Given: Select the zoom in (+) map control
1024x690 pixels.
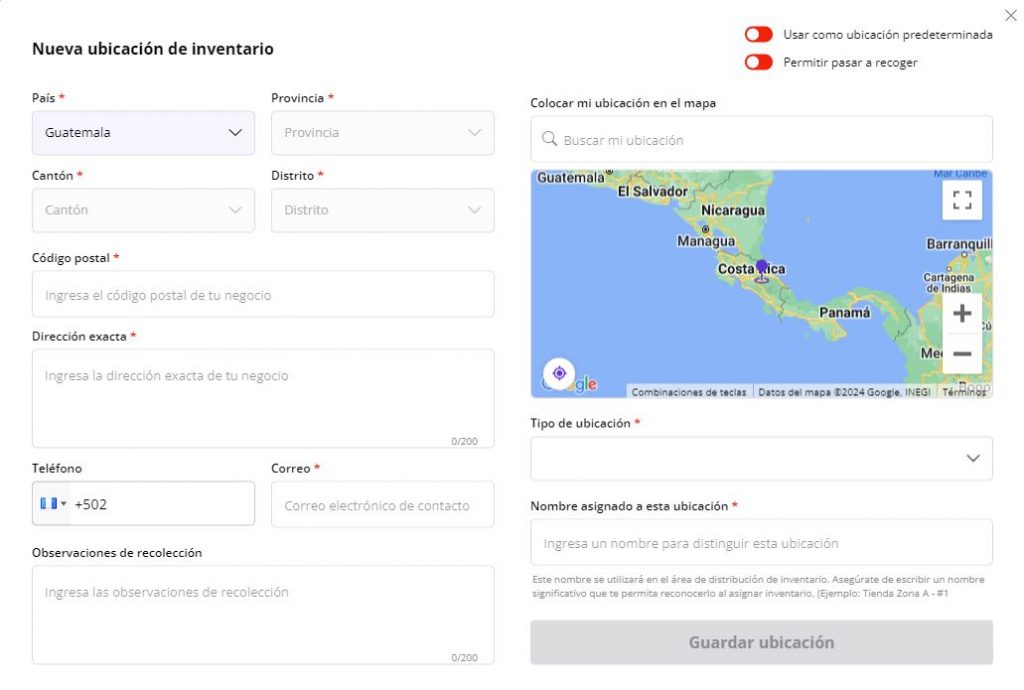Looking at the screenshot, I should point(961,313).
